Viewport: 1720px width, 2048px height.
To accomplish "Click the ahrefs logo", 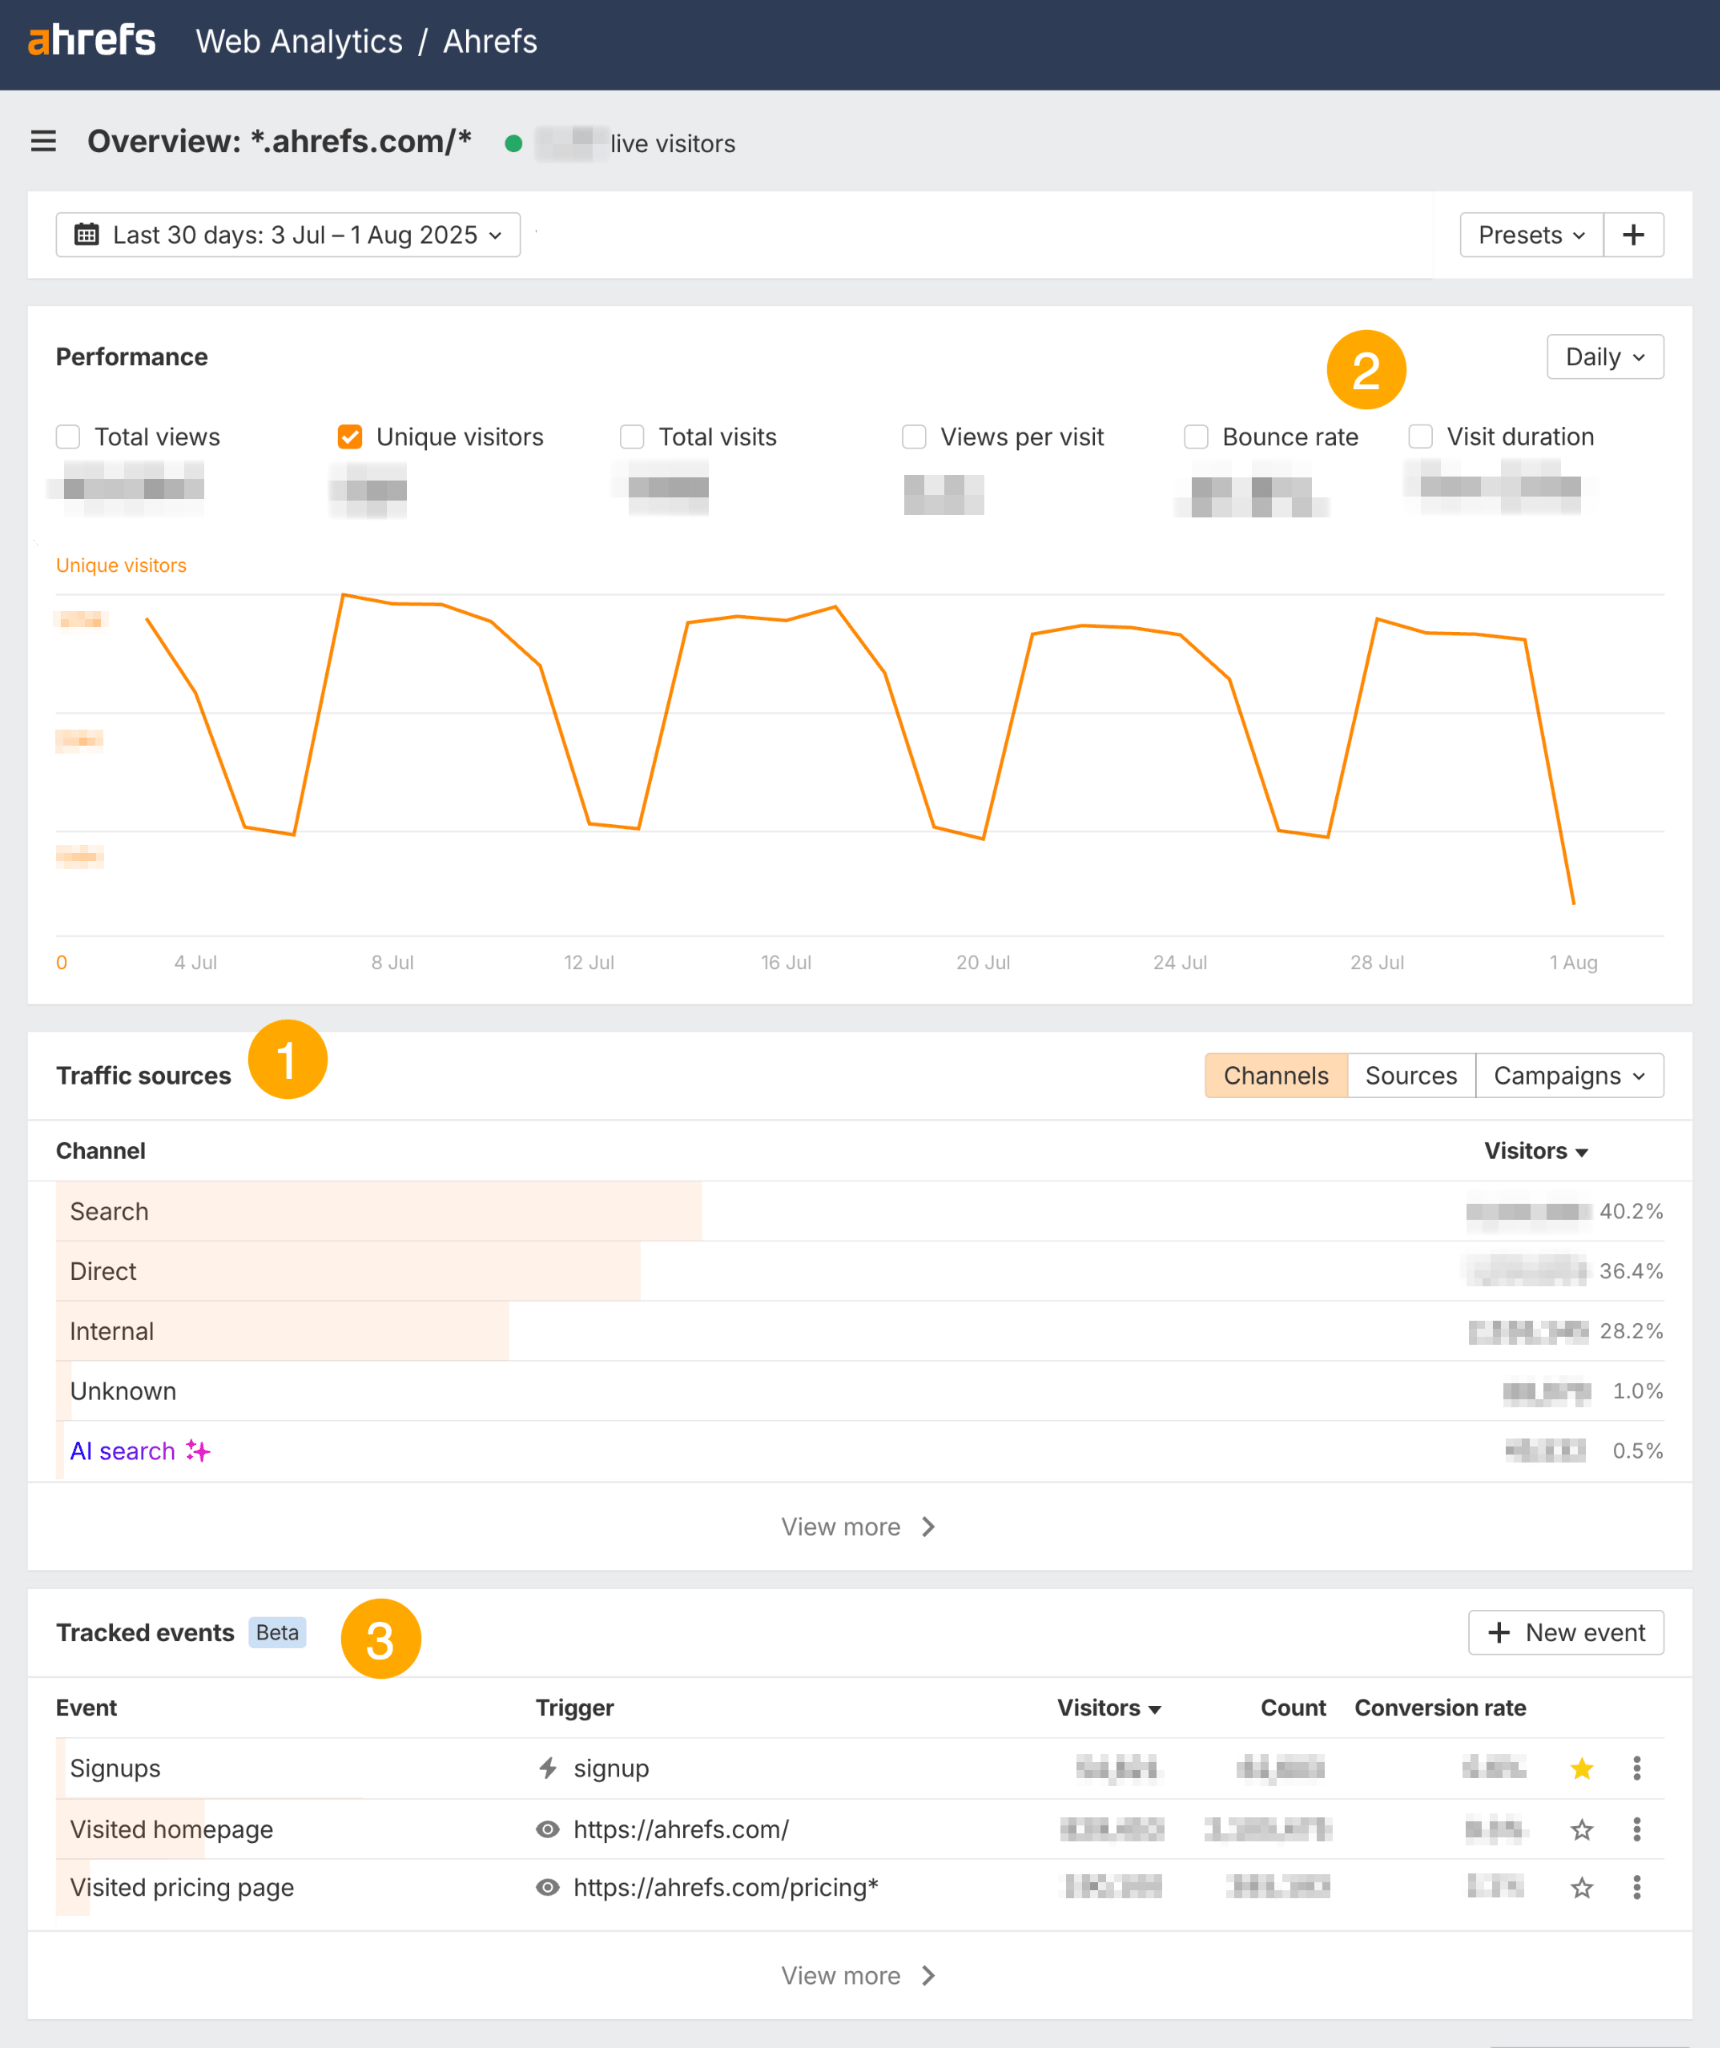I will pyautogui.click(x=92, y=40).
